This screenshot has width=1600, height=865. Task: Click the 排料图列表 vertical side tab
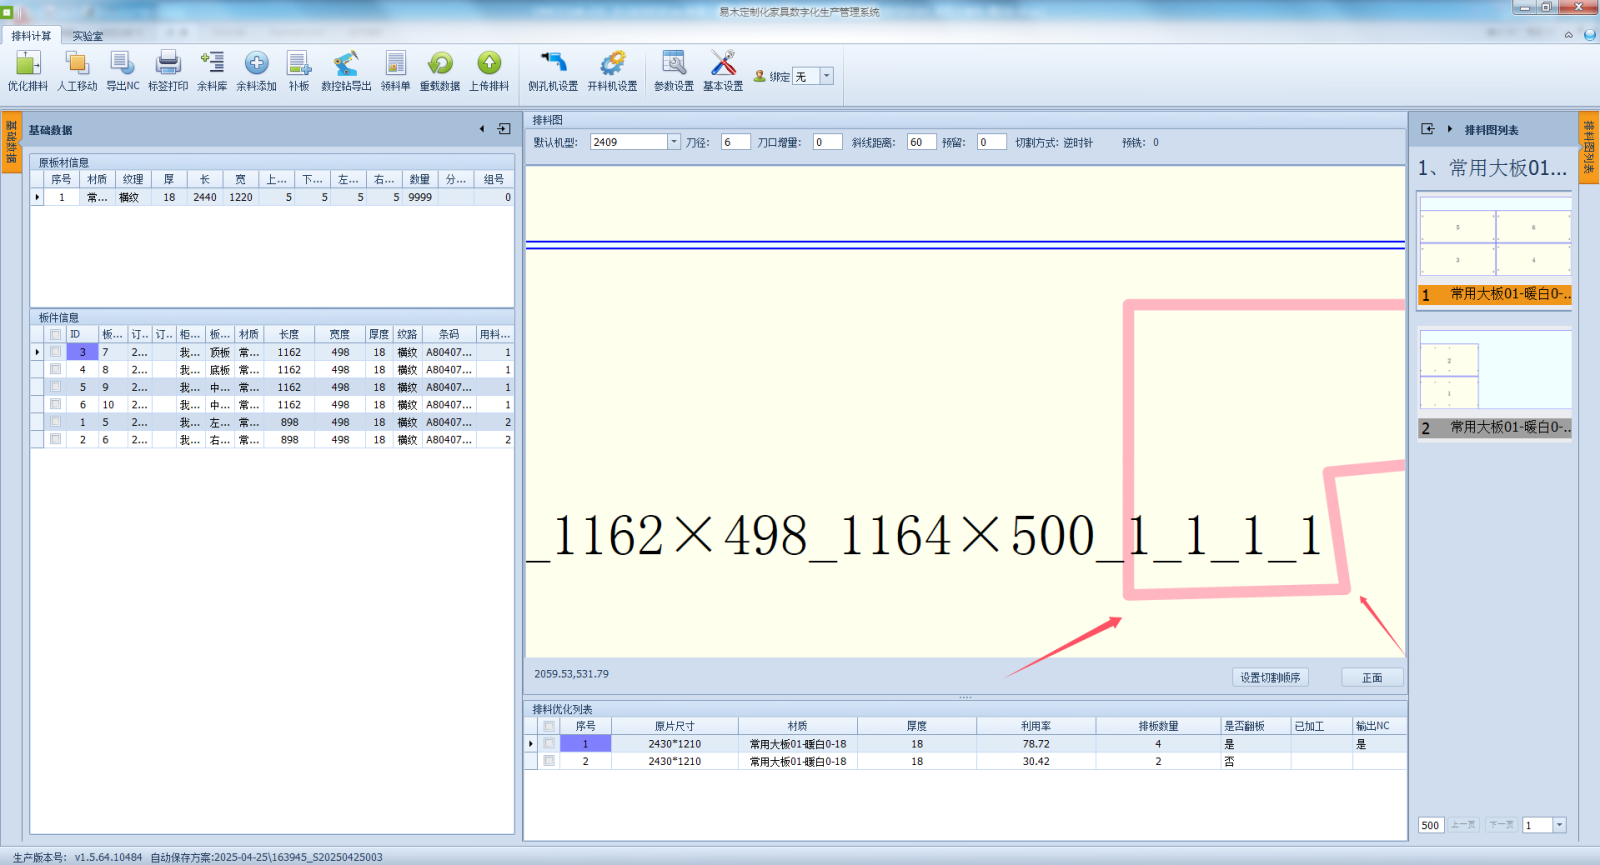1589,148
